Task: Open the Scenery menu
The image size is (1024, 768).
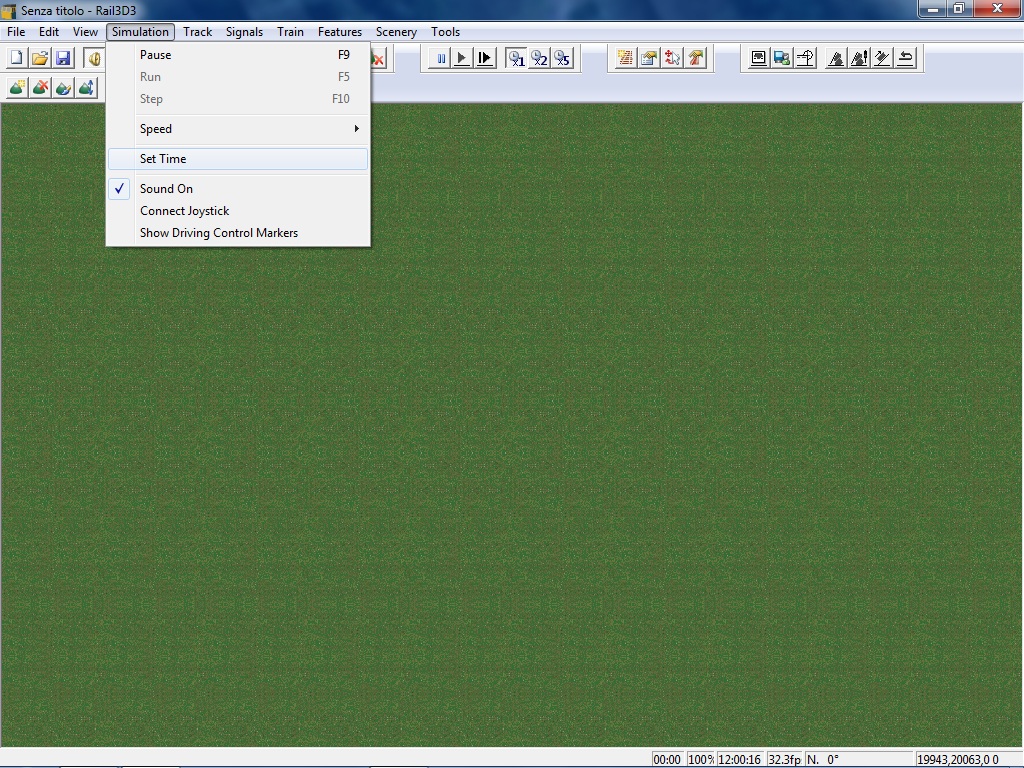Action: (x=396, y=32)
